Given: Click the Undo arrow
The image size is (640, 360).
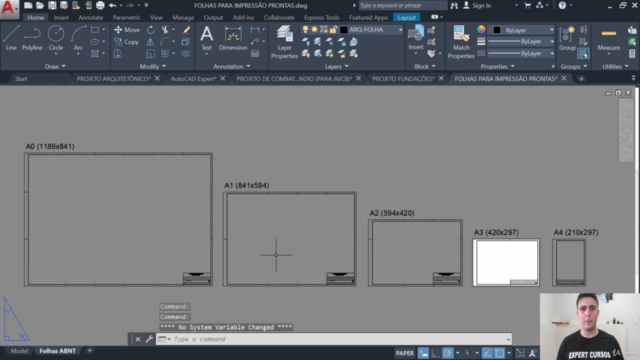Looking at the screenshot, I should click(x=113, y=5).
